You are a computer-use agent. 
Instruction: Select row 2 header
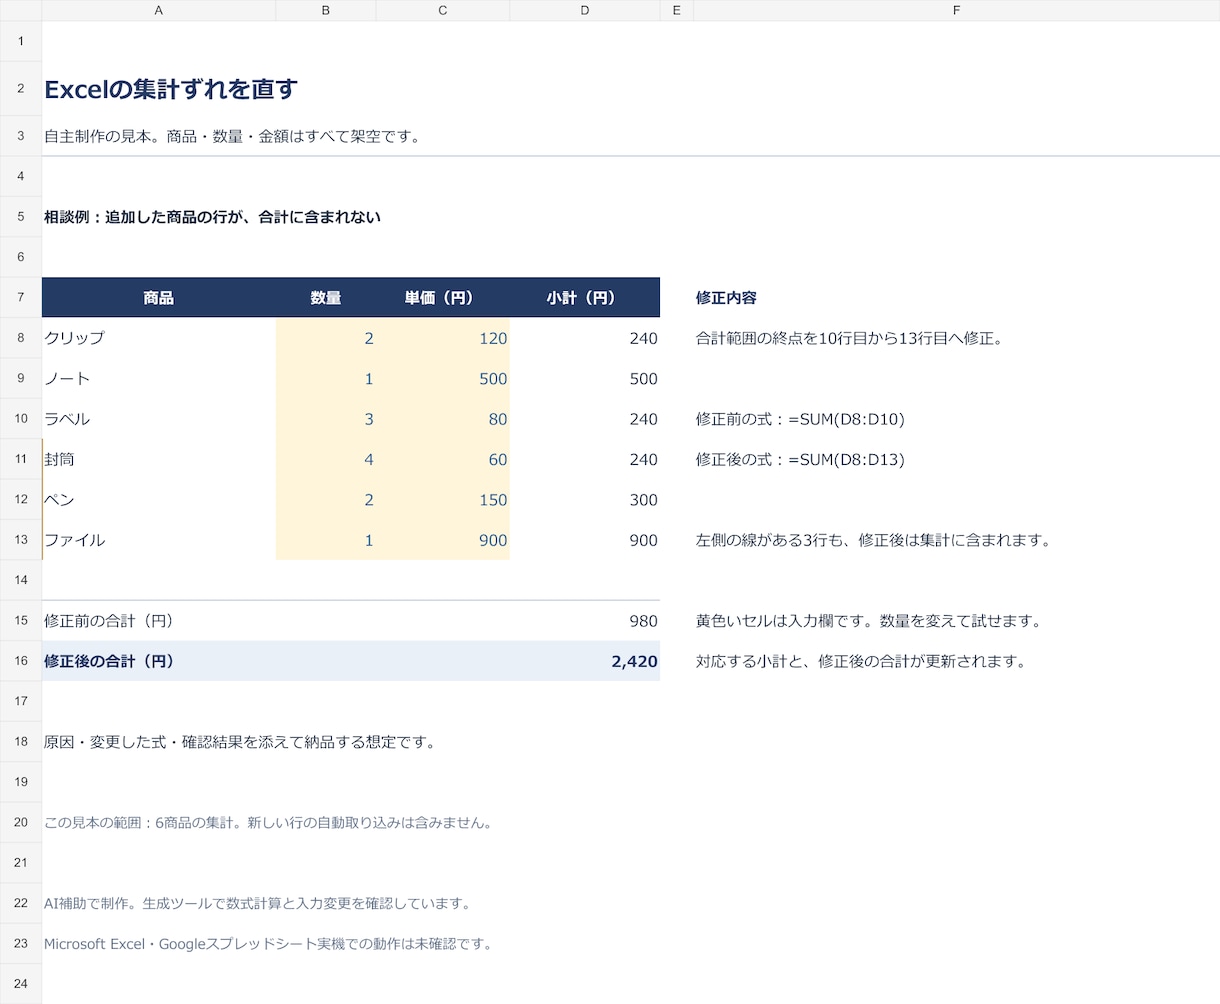point(21,88)
